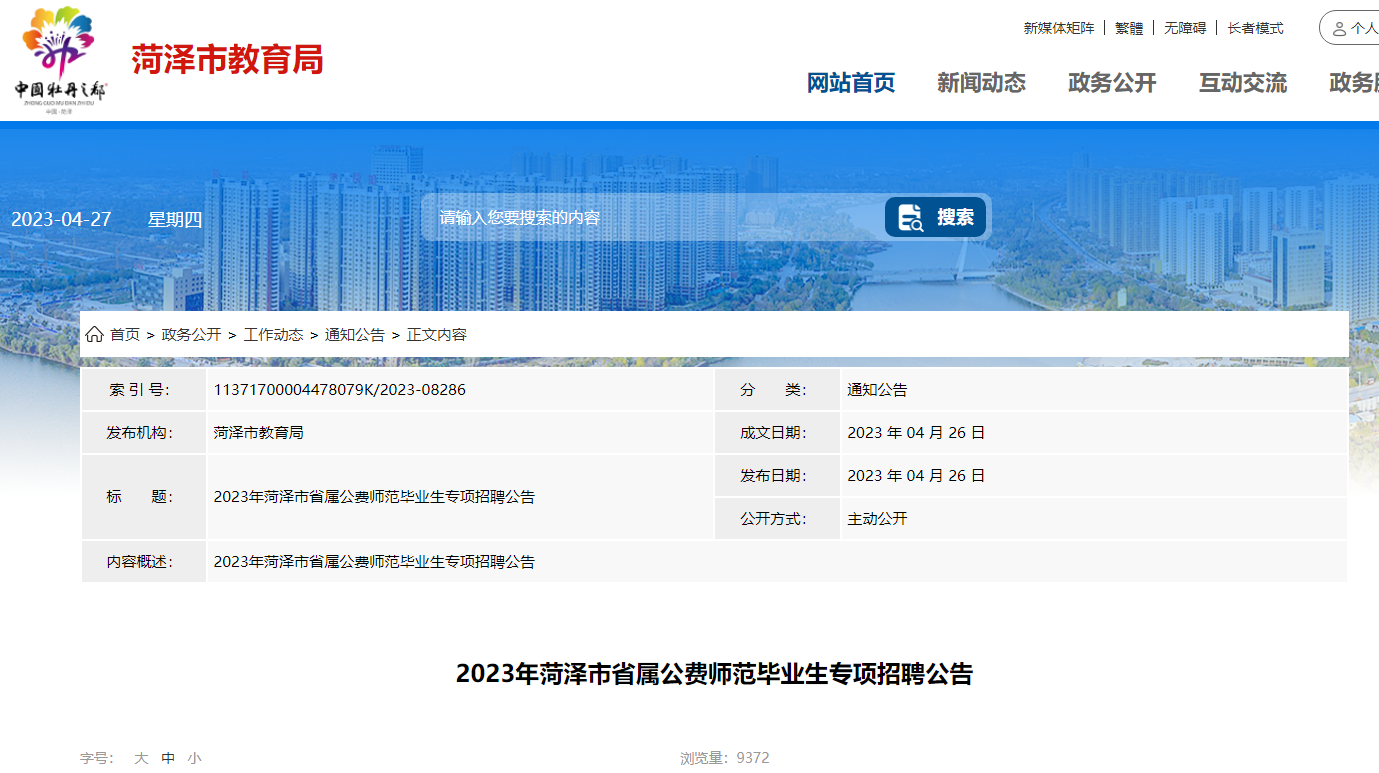Set font size to 中 (medium)

coord(168,758)
